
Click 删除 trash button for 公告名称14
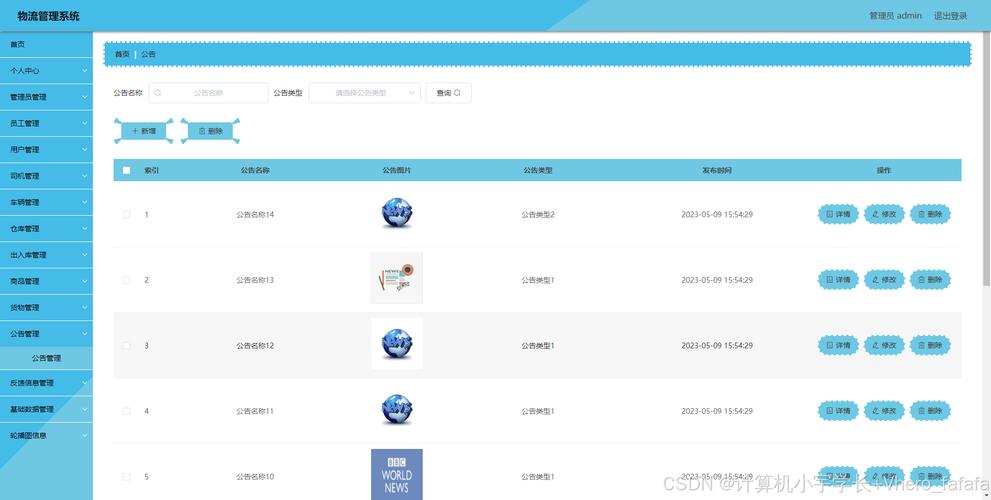click(x=930, y=214)
